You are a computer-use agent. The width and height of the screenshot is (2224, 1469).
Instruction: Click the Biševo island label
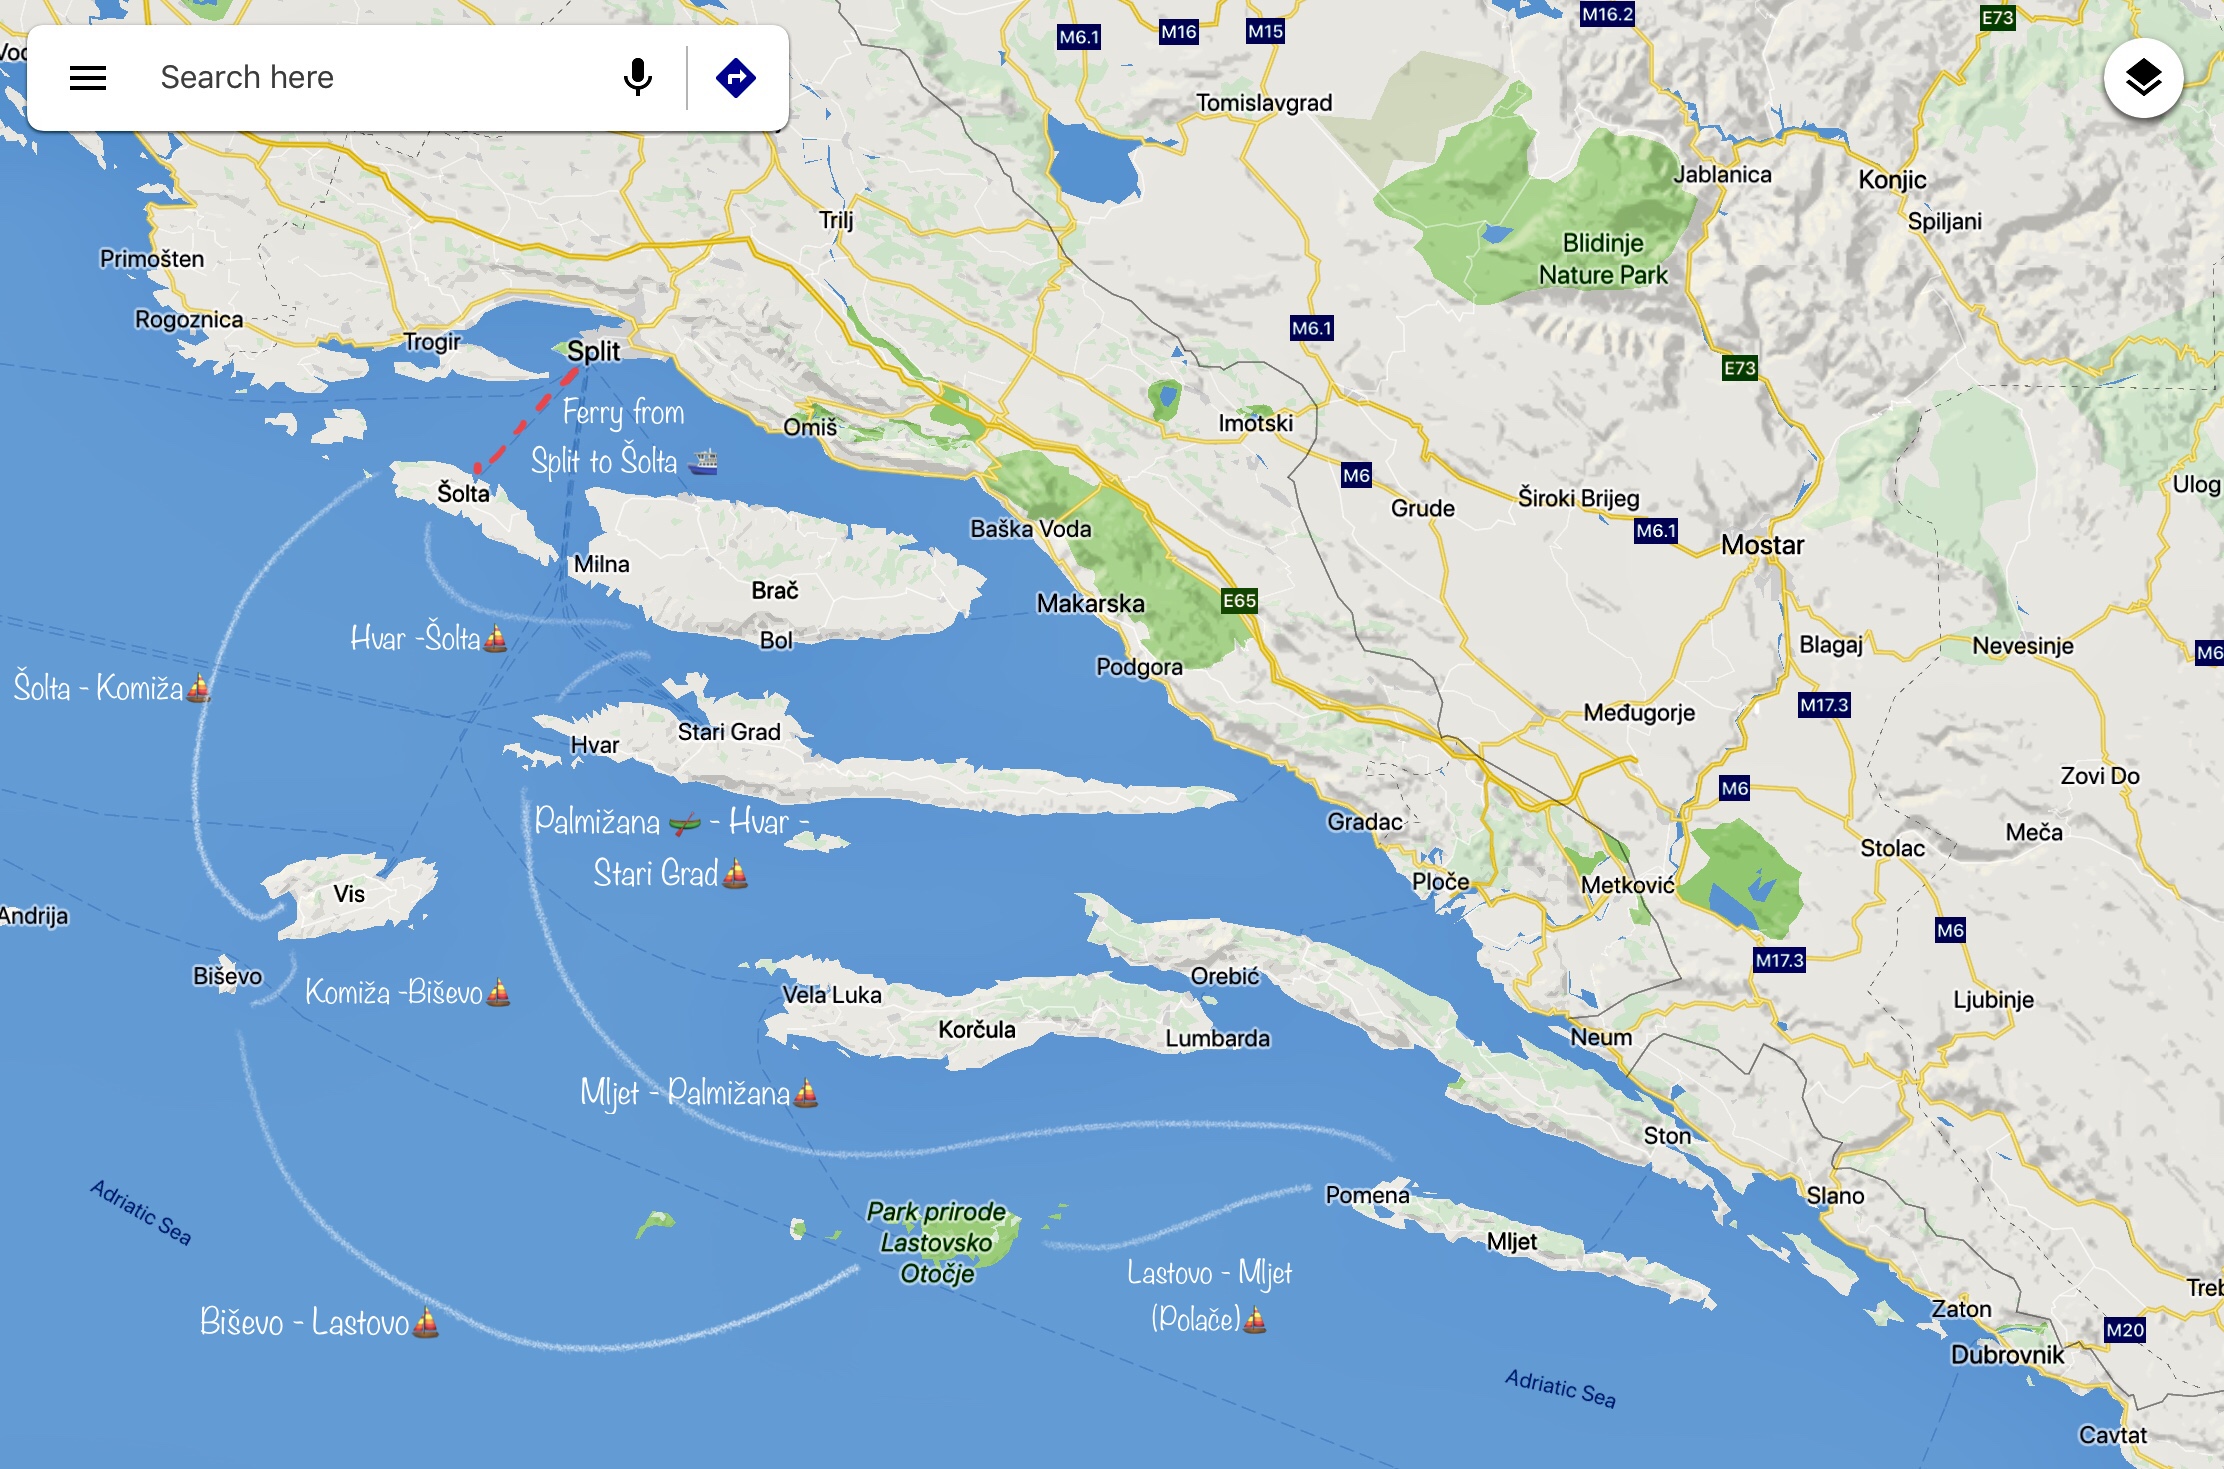[228, 976]
